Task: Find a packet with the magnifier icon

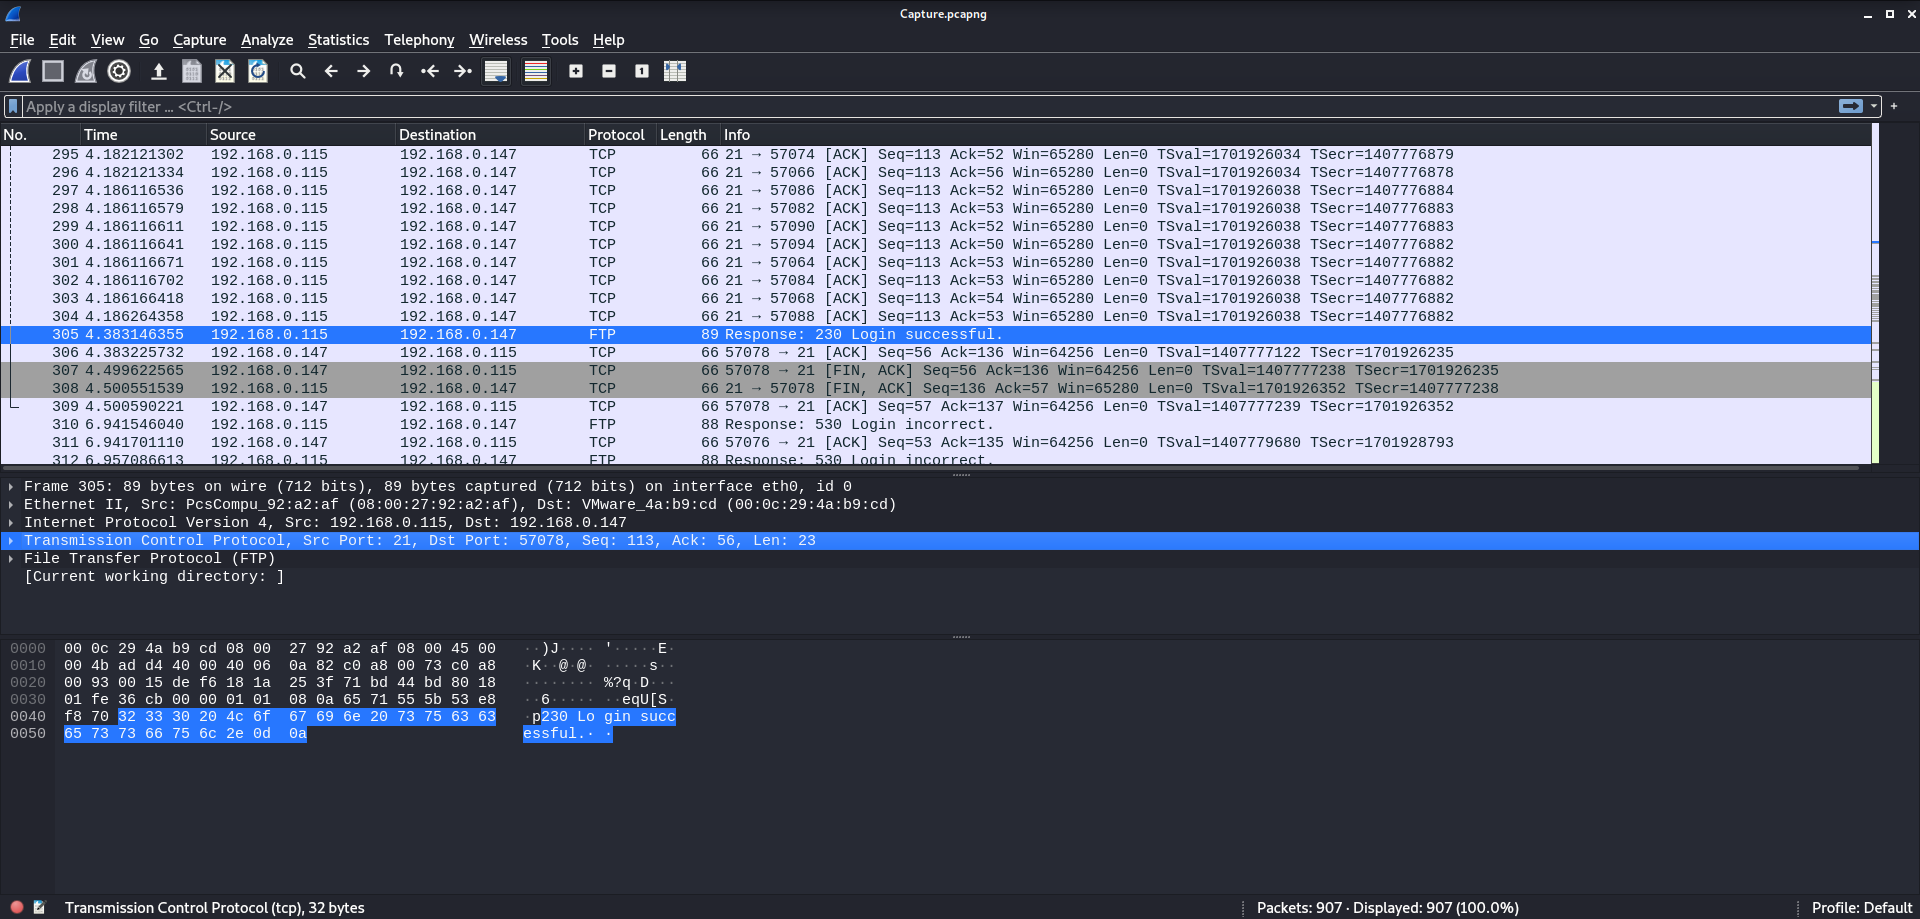Action: coord(298,71)
